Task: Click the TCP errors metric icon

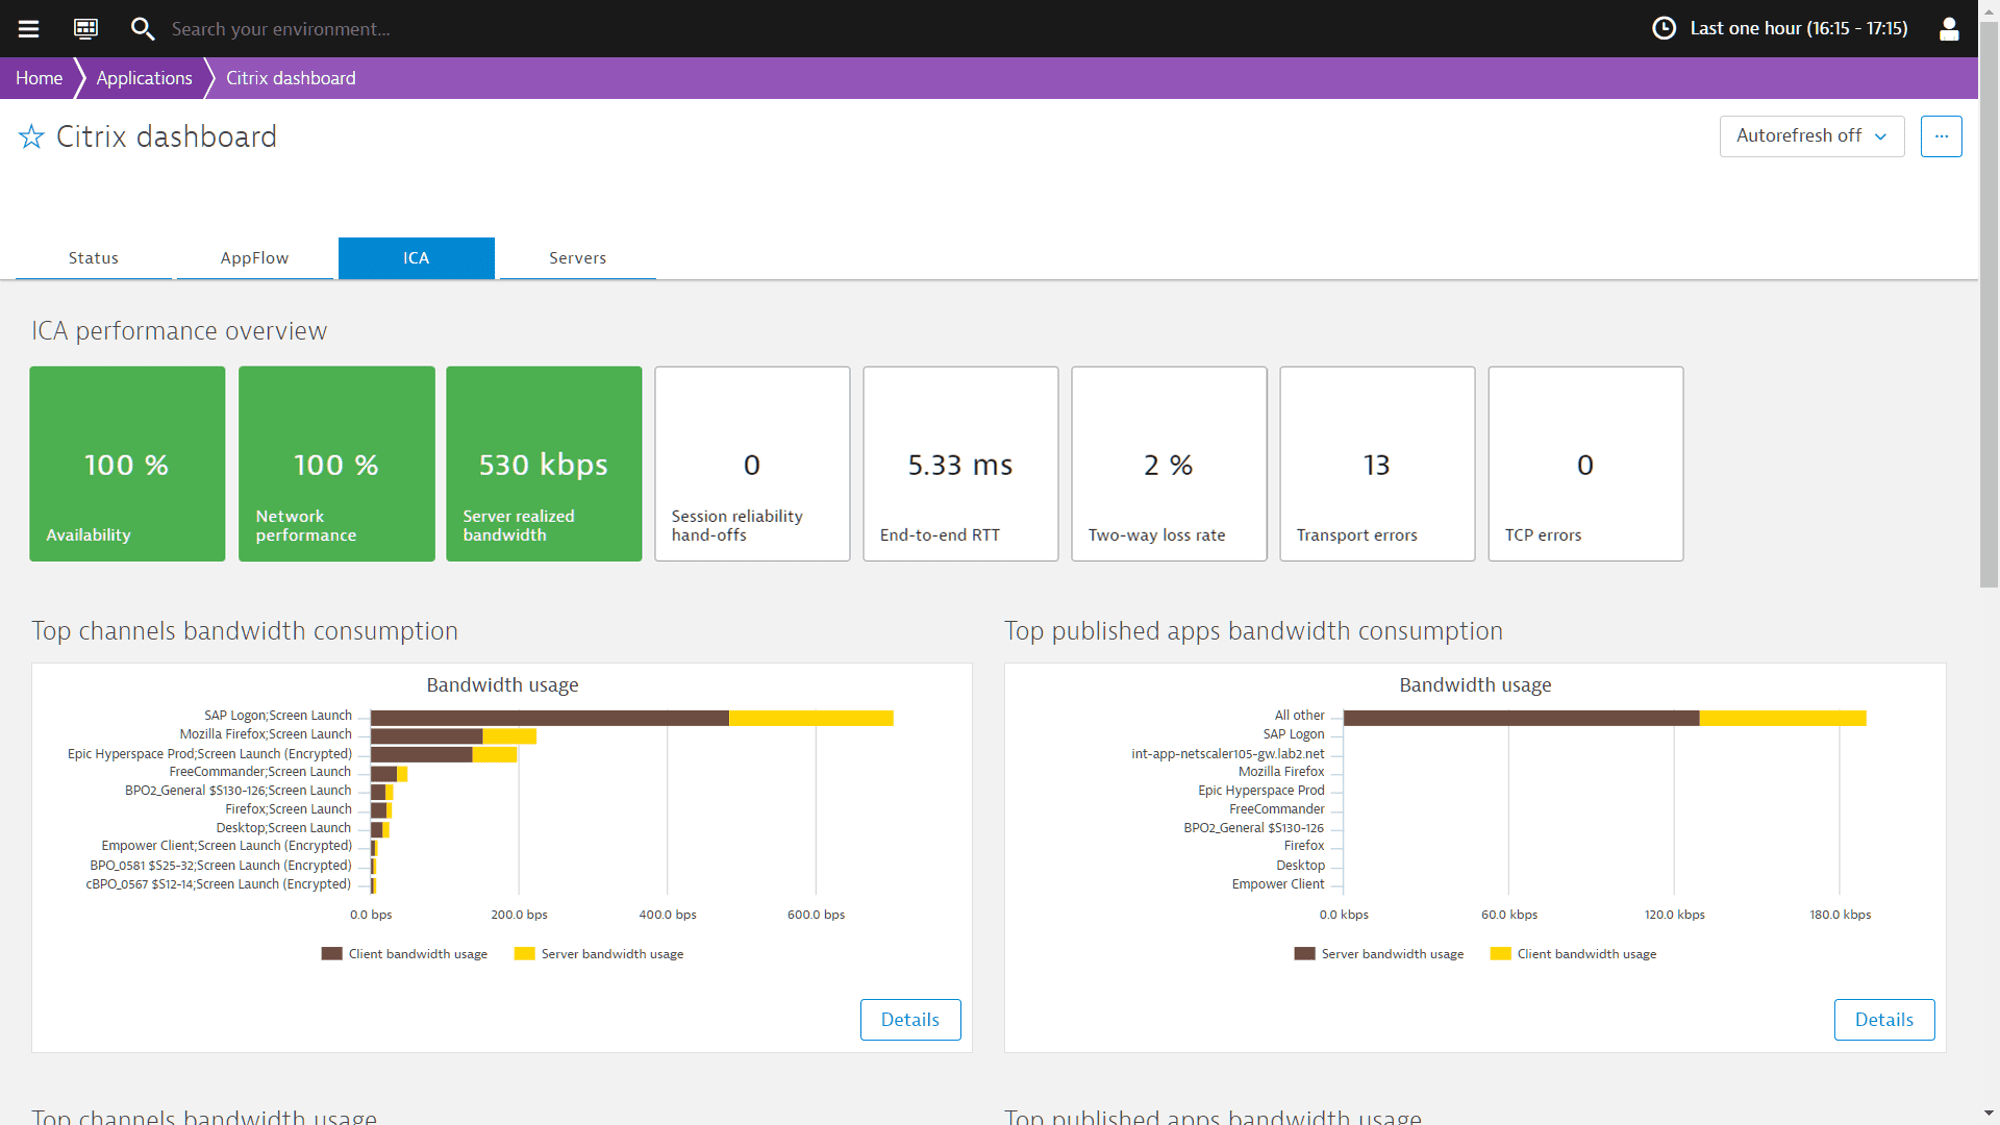Action: tap(1585, 464)
